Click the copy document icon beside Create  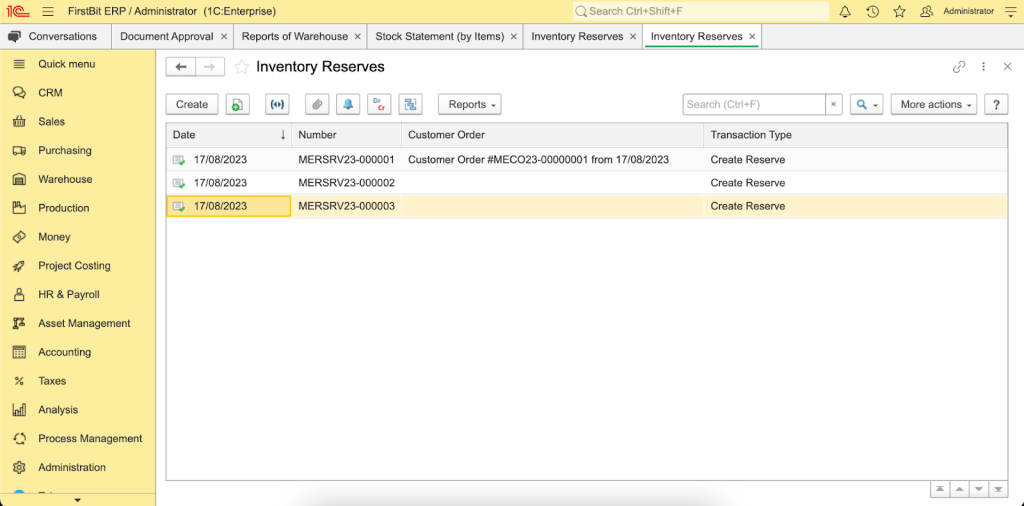pyautogui.click(x=238, y=104)
